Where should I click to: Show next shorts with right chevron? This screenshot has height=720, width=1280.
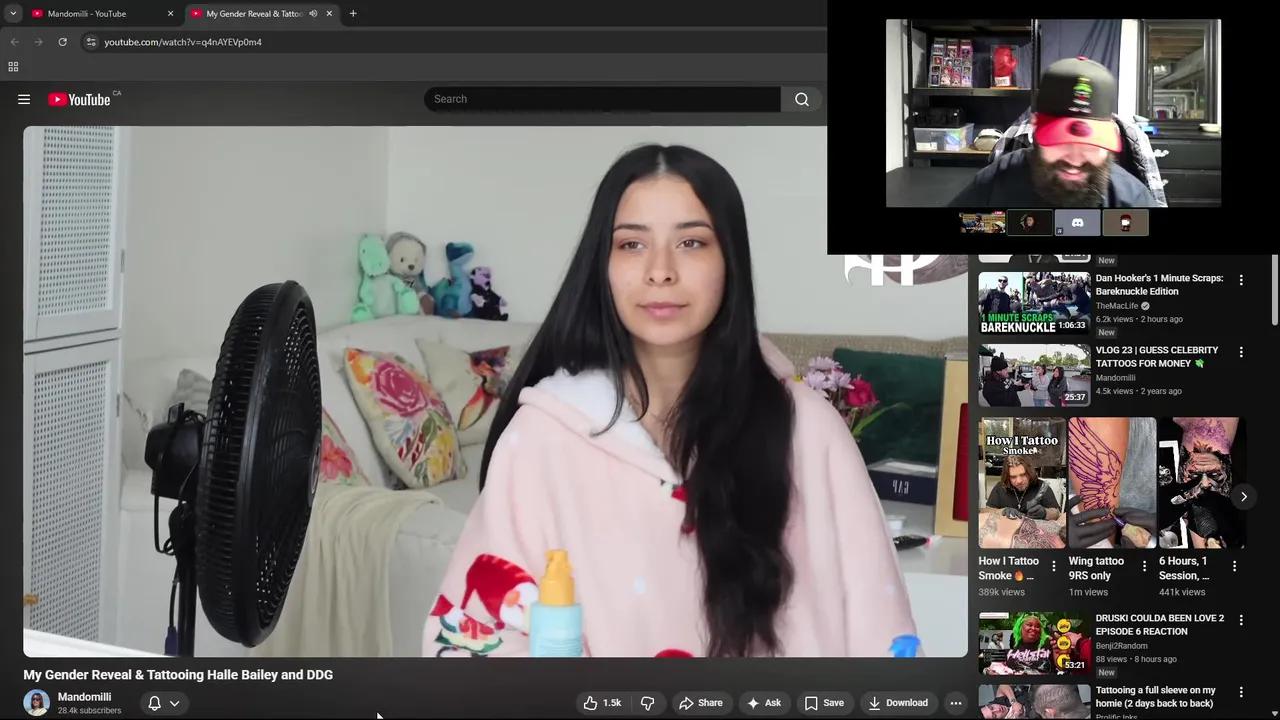click(1243, 496)
